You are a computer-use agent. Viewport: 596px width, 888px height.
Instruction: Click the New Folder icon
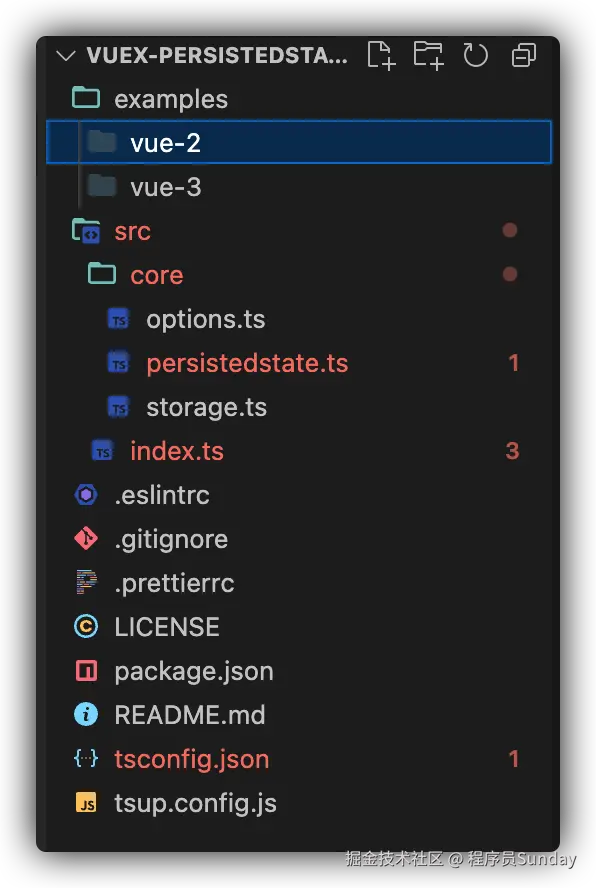coord(428,56)
